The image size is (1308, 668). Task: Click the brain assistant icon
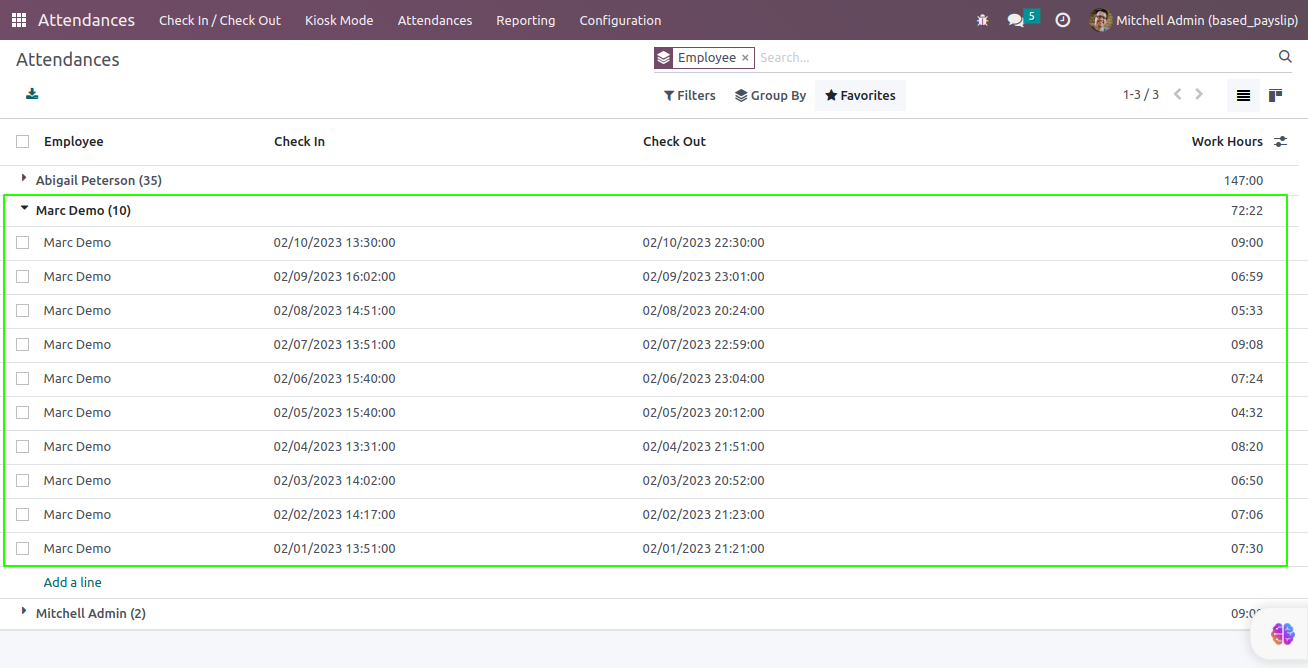pos(1283,633)
